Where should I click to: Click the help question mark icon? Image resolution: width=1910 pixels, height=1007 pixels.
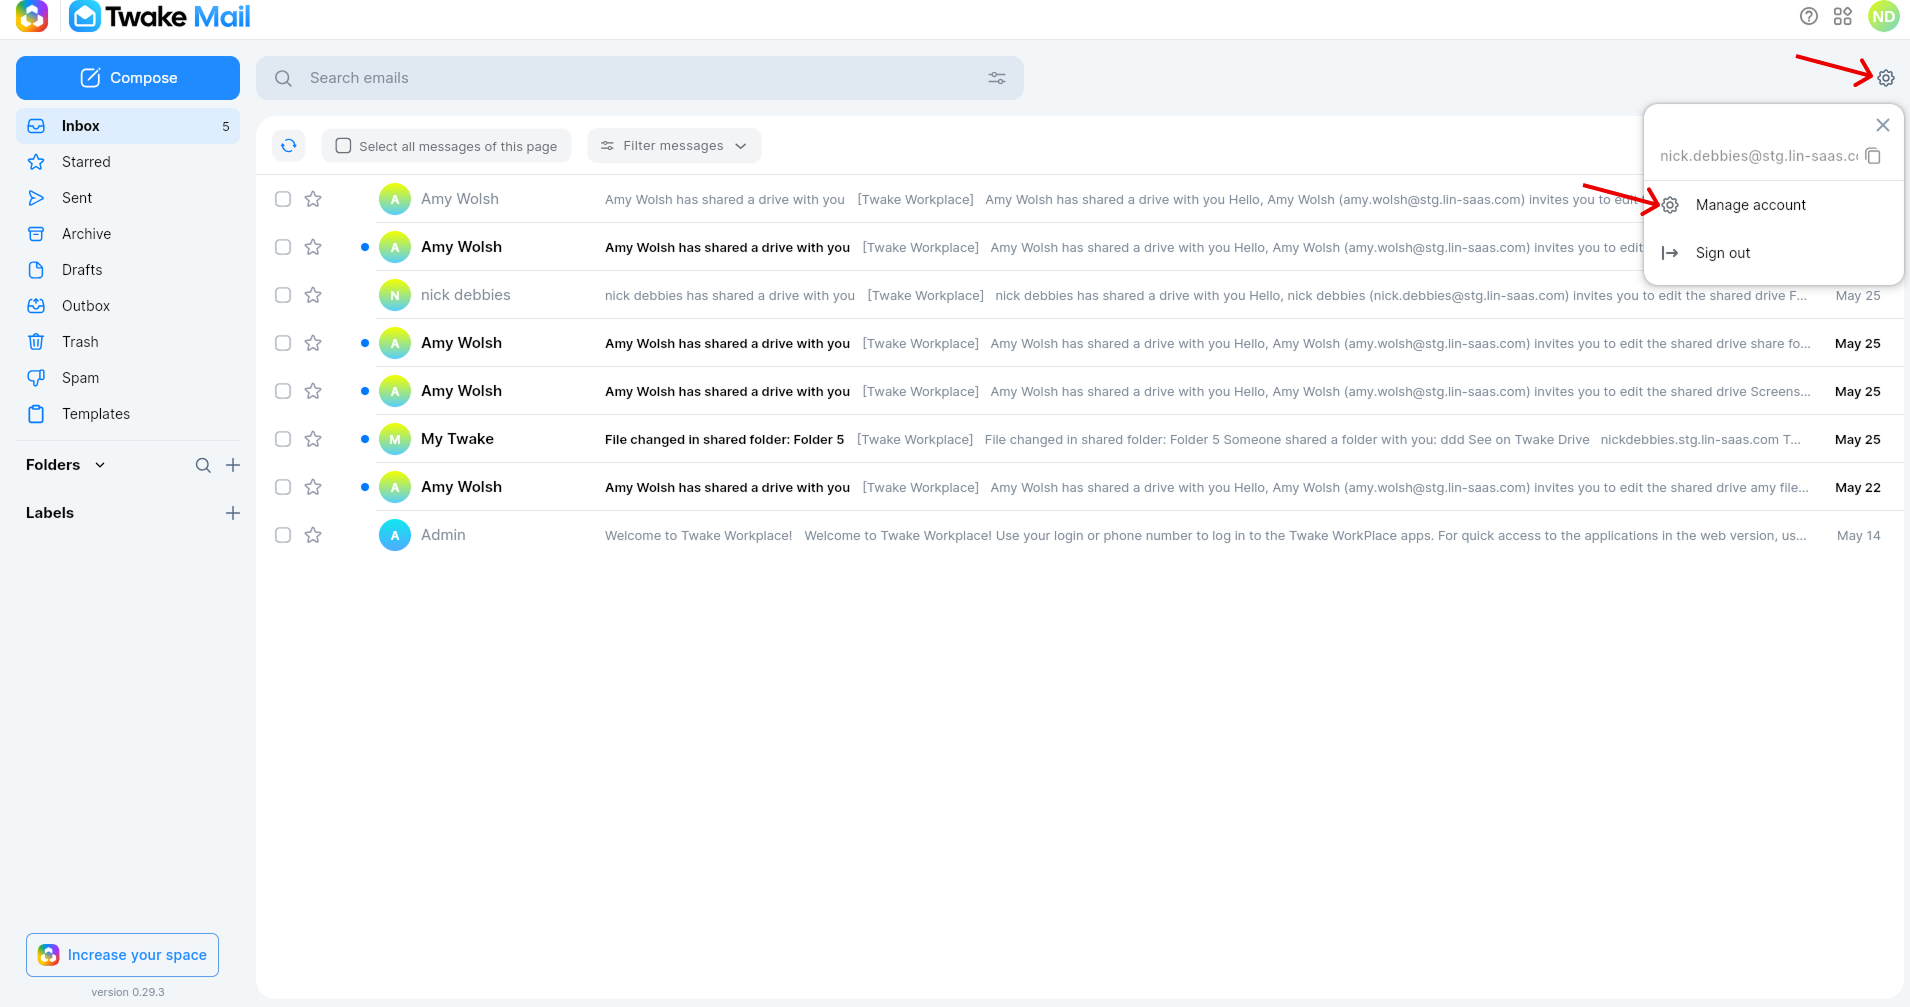(x=1808, y=16)
